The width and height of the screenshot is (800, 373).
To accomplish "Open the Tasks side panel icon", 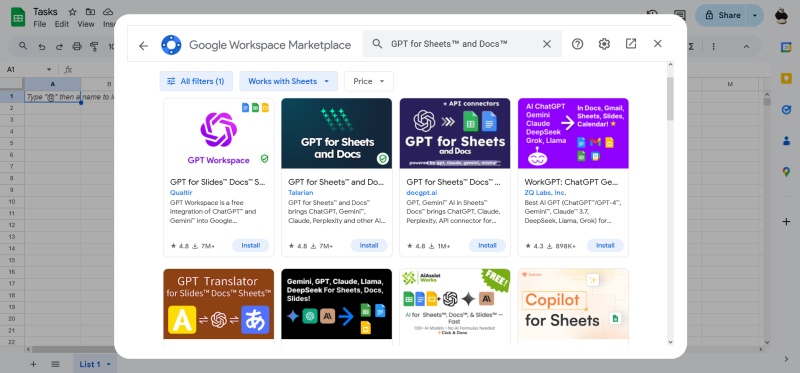I will click(786, 109).
